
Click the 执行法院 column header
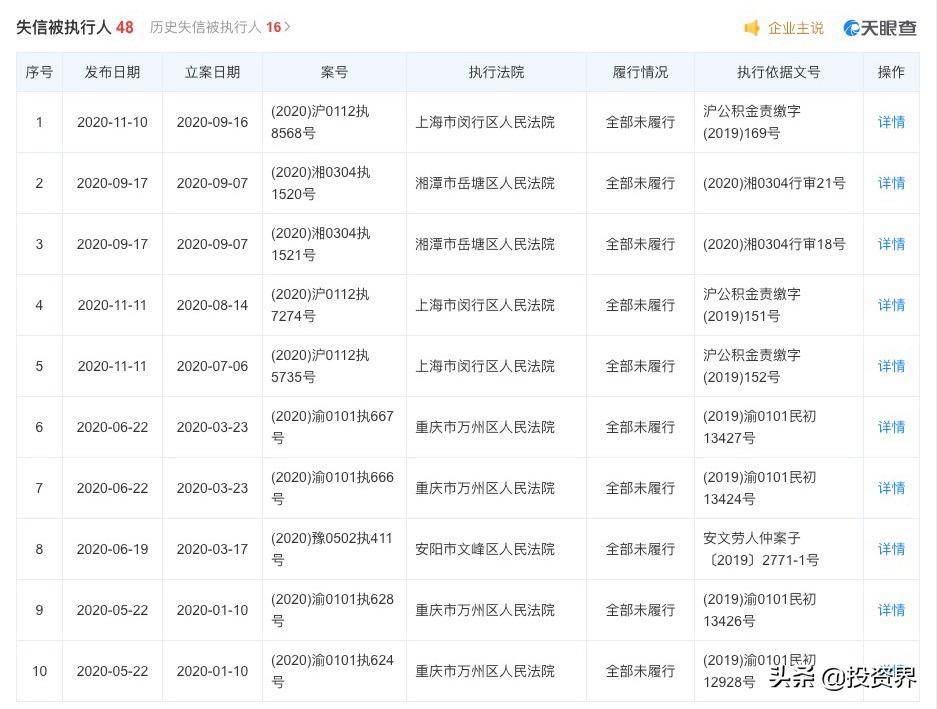(x=496, y=72)
